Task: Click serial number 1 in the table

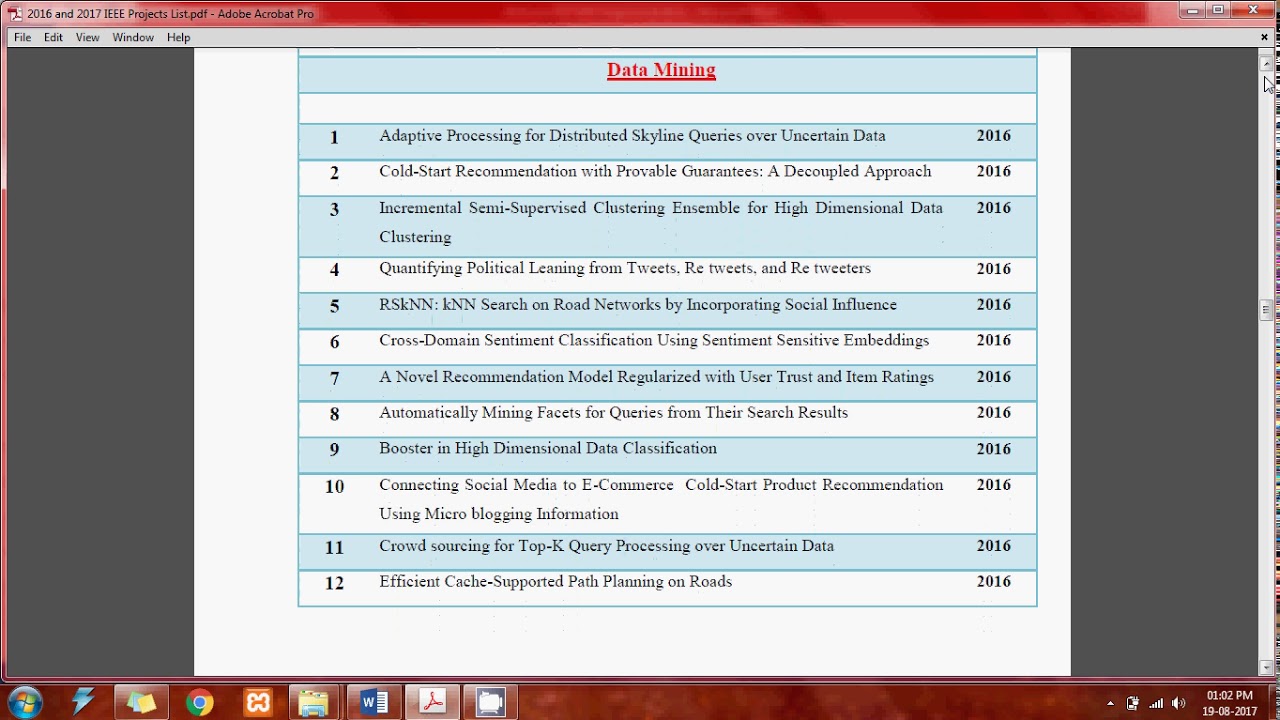Action: 334,138
